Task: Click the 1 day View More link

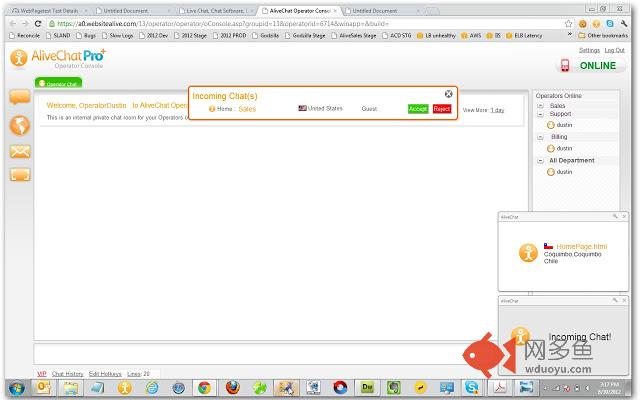Action: [x=497, y=110]
